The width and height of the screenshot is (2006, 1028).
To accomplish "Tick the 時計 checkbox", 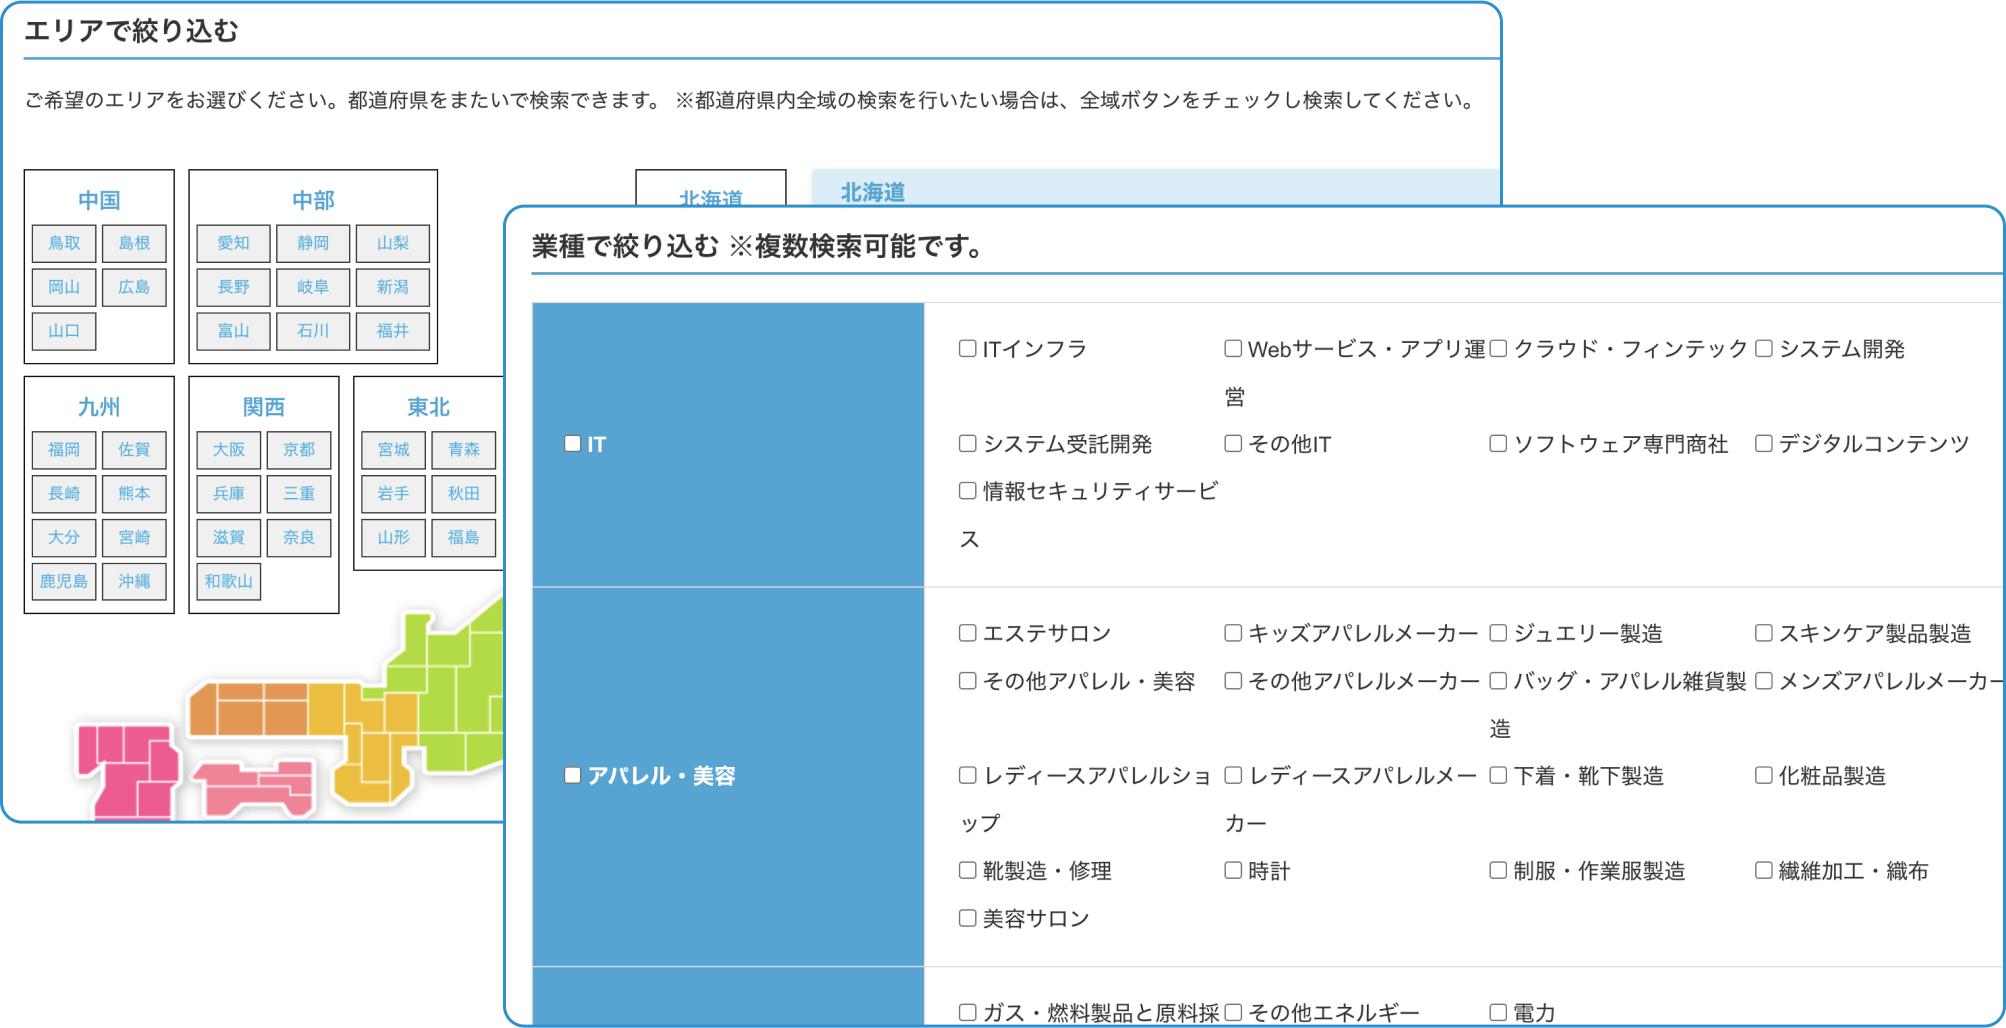I will coord(1233,870).
